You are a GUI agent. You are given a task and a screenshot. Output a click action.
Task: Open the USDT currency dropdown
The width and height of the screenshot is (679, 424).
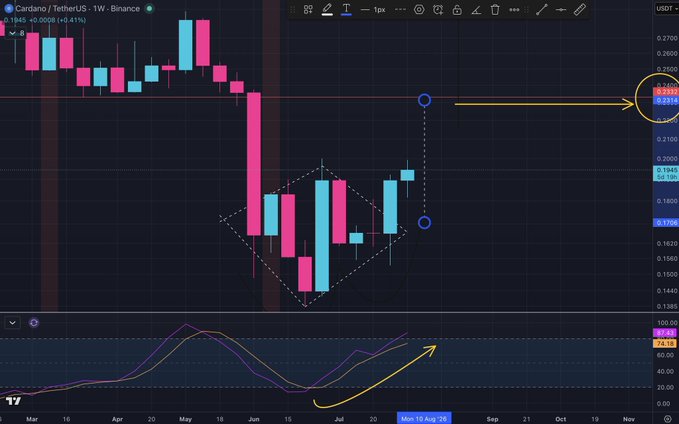[666, 8]
